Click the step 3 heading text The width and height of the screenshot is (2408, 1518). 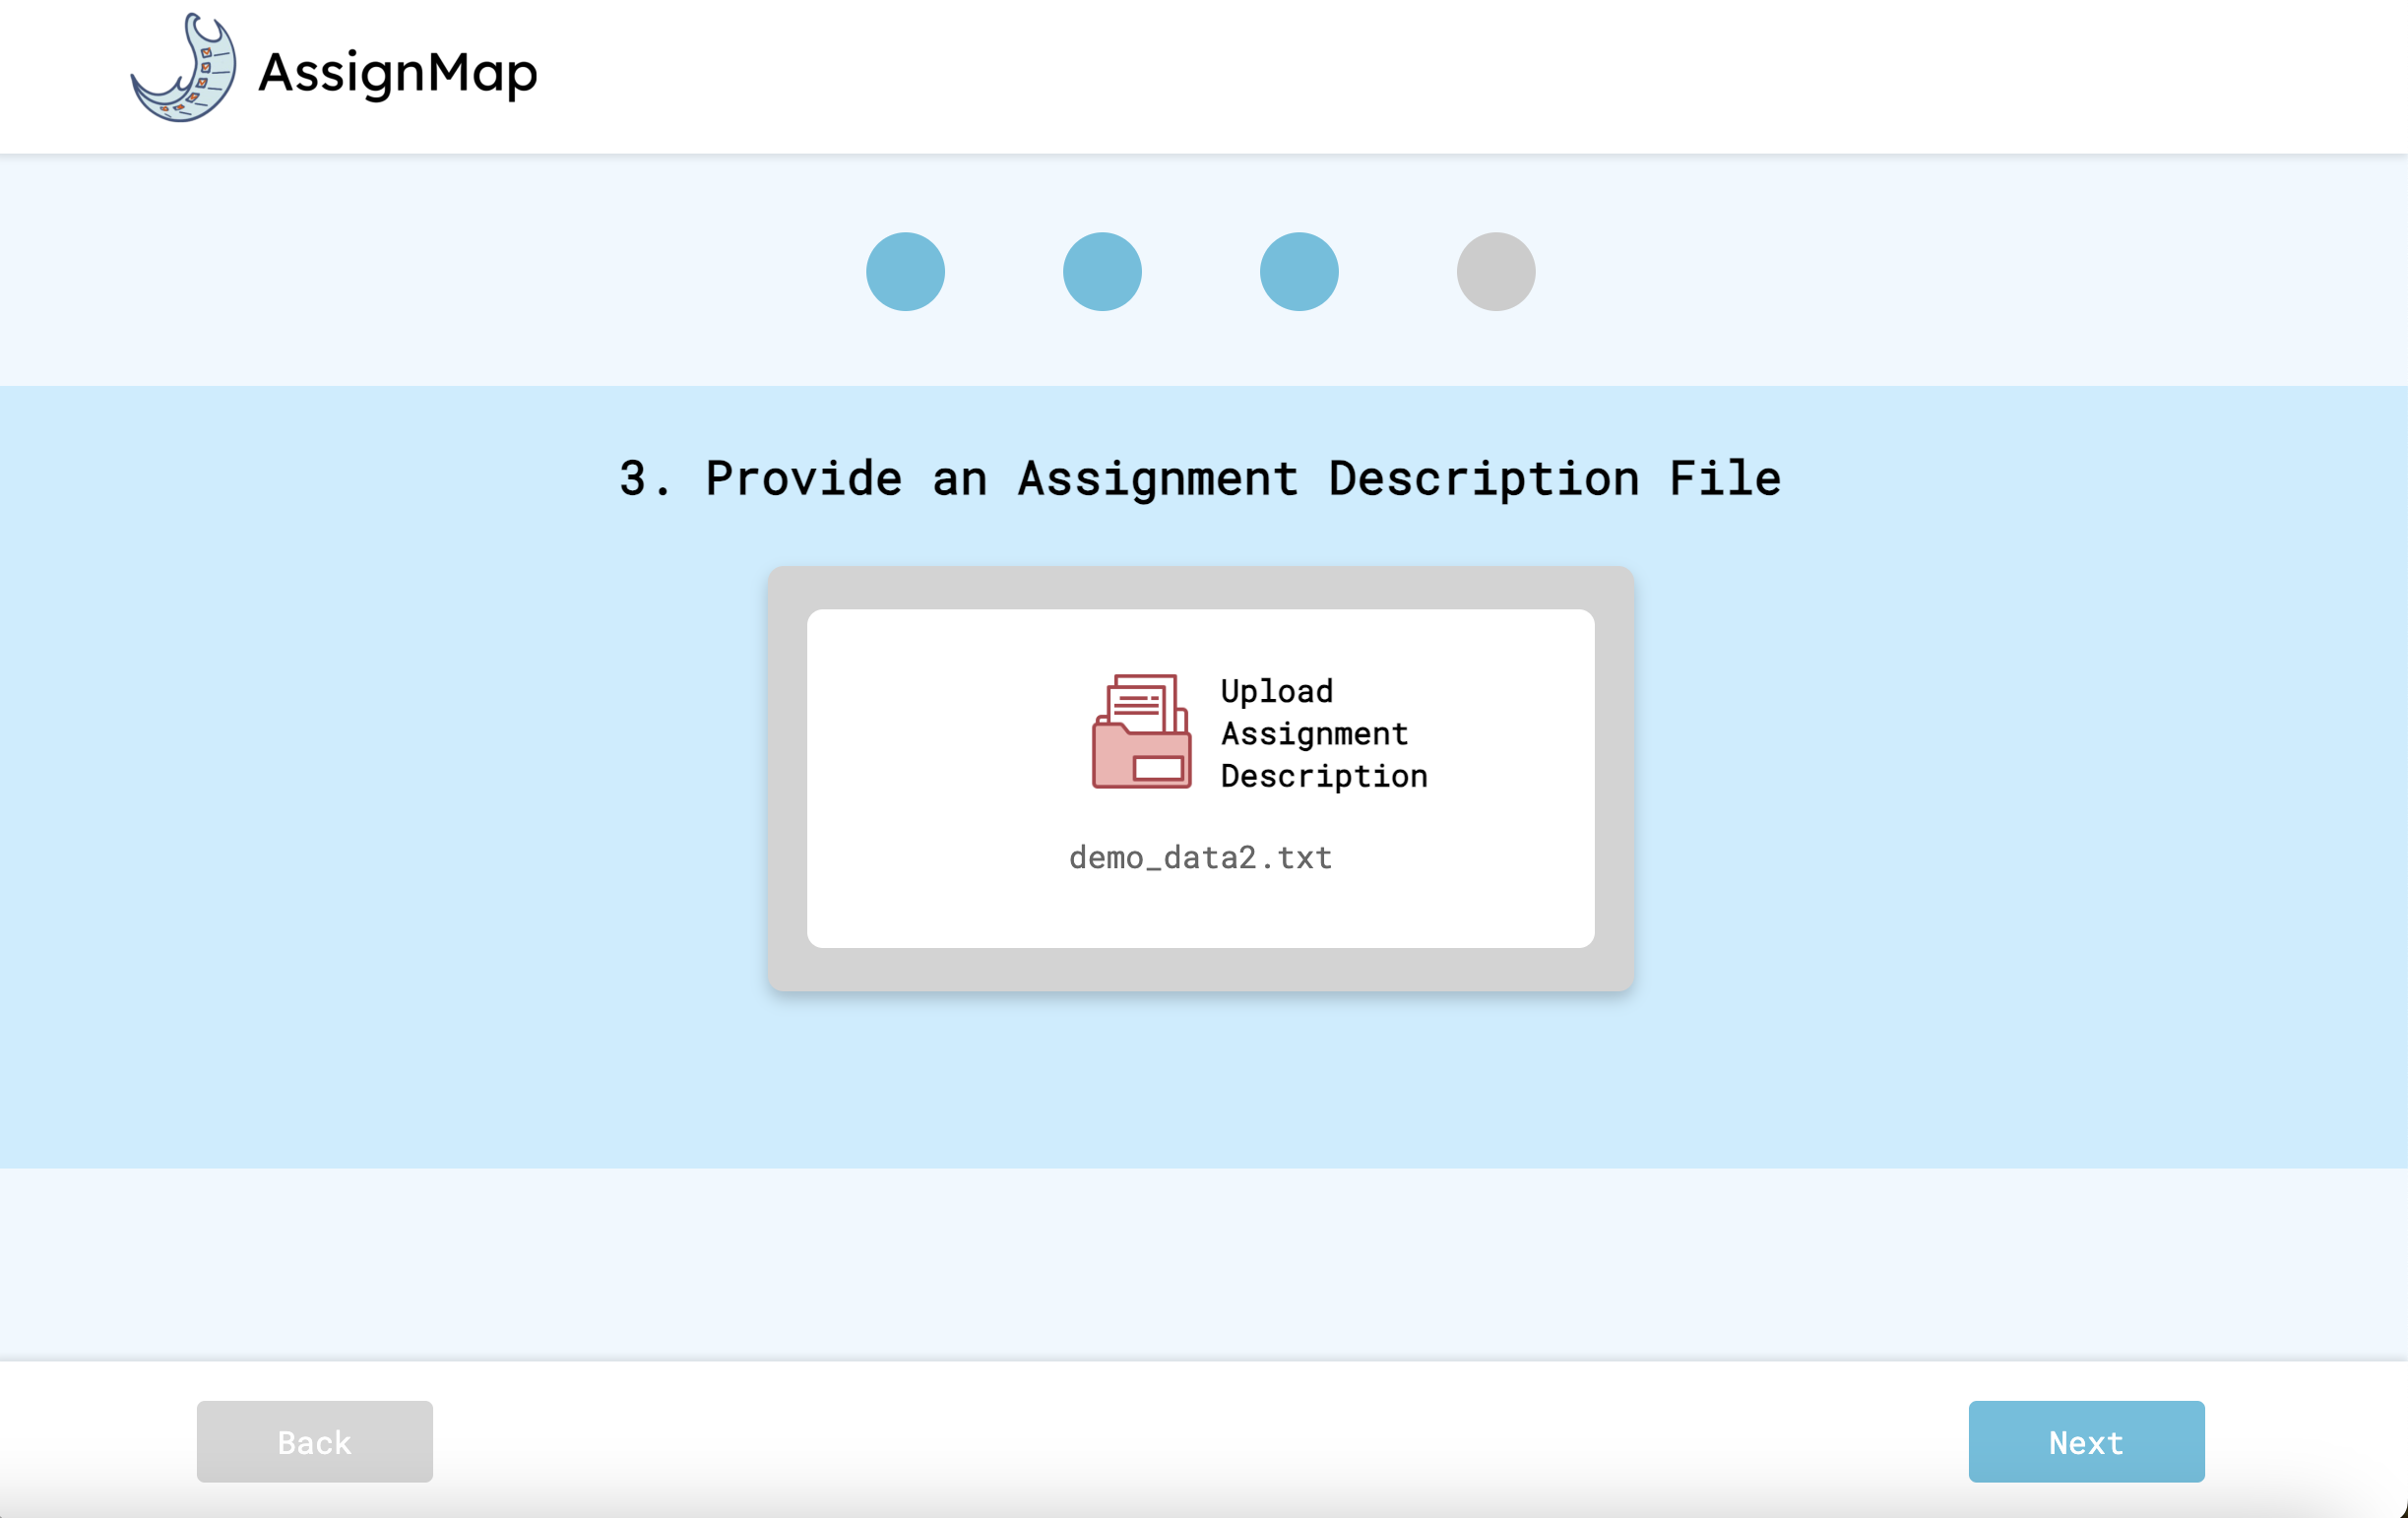[x=1200, y=478]
